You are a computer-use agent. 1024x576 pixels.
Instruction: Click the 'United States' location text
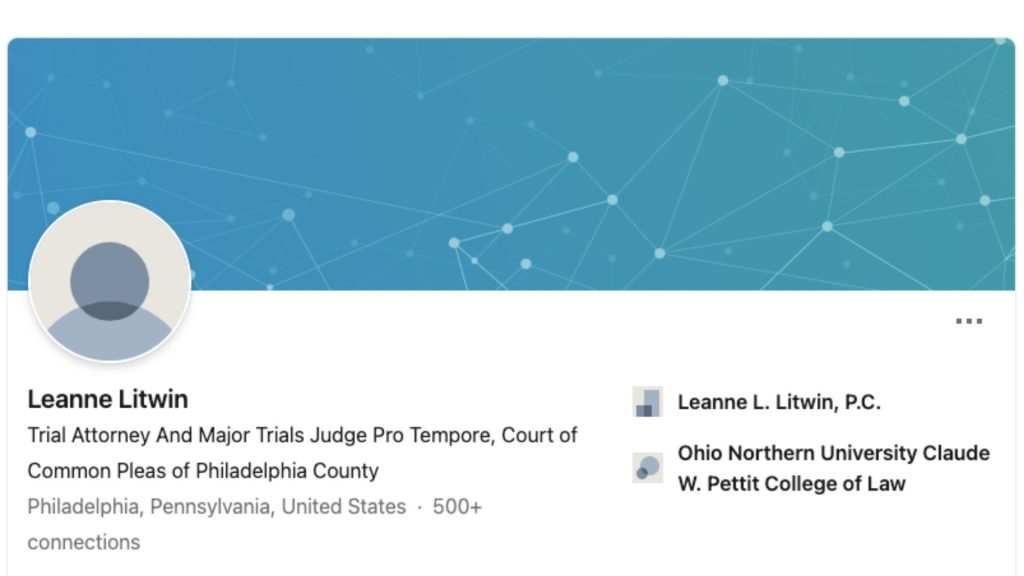coord(343,507)
